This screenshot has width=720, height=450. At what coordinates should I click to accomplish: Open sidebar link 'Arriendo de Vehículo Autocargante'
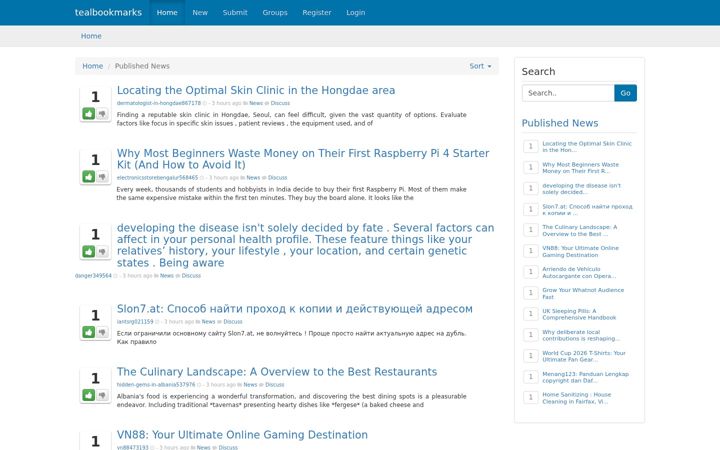(x=579, y=273)
